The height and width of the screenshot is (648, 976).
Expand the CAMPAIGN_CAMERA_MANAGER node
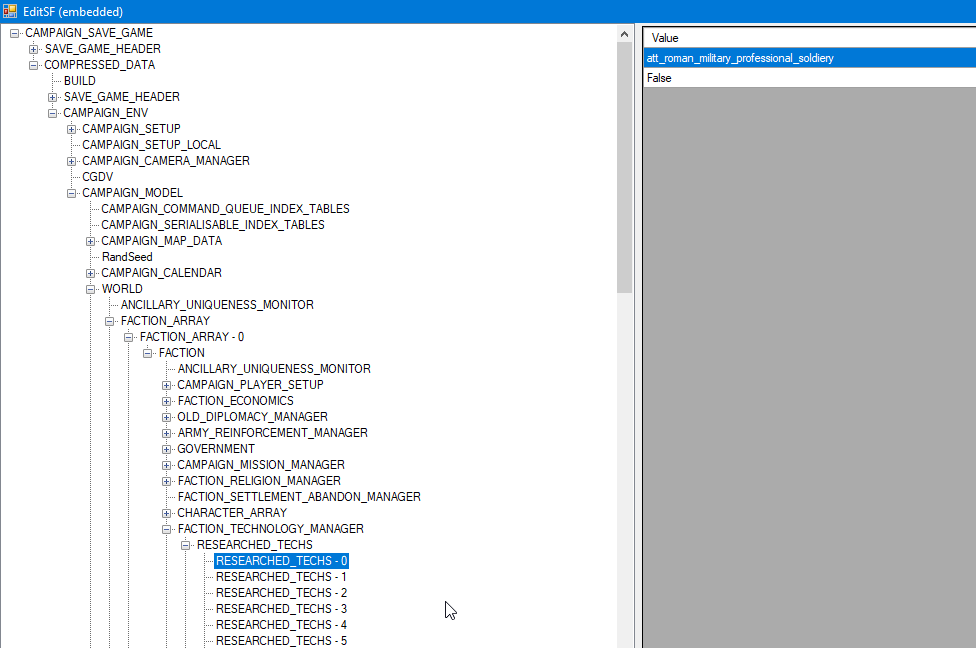click(x=72, y=161)
